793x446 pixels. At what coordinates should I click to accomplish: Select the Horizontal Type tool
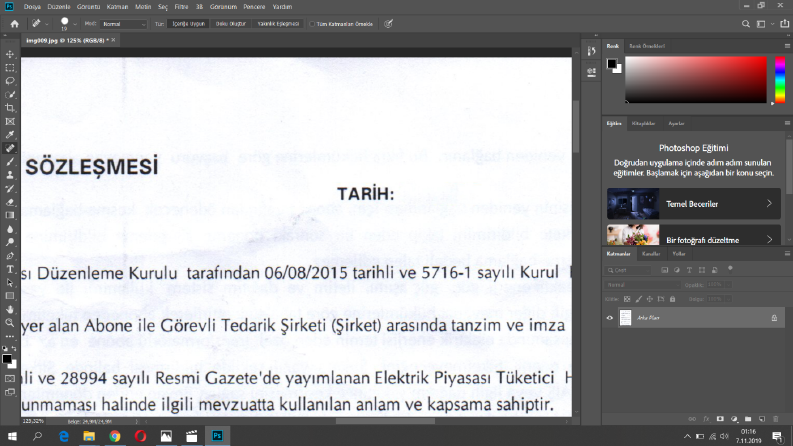[x=10, y=269]
